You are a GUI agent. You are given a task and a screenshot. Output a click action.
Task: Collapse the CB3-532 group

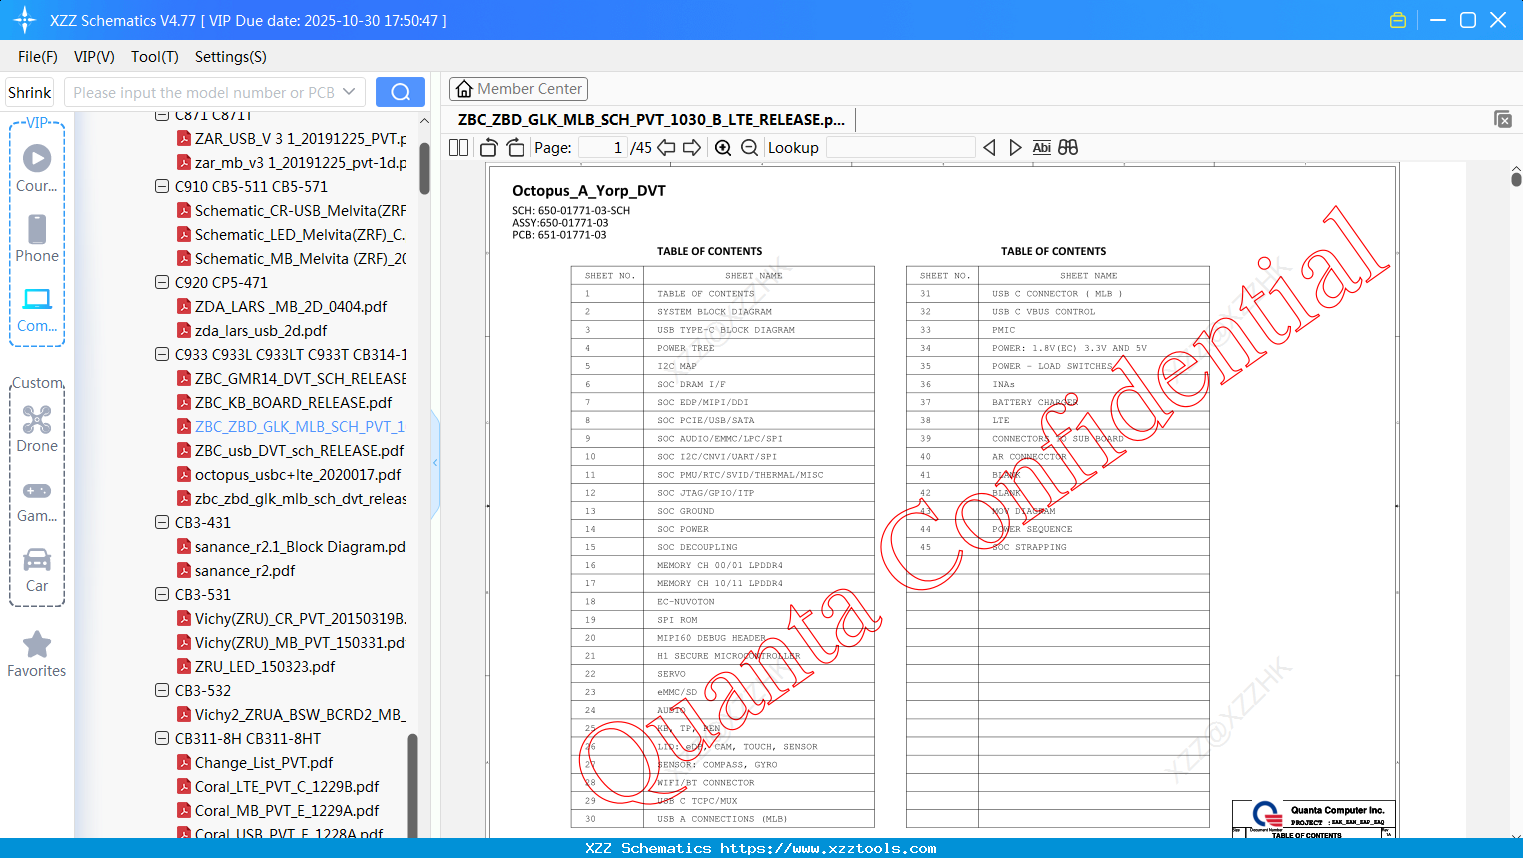coord(162,690)
